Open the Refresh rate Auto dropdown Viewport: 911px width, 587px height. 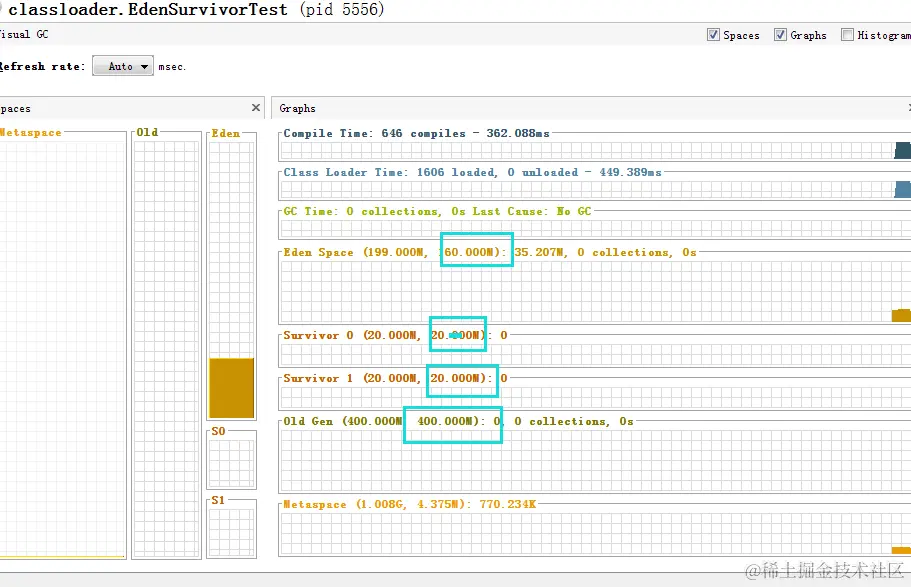[x=123, y=66]
